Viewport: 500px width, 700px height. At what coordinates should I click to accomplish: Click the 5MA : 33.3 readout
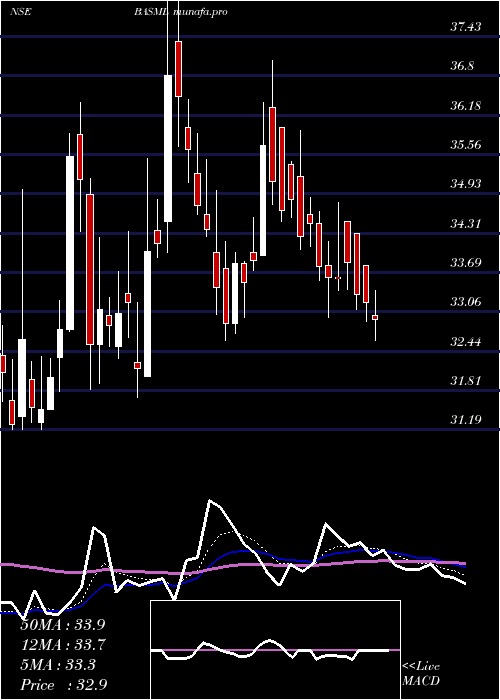click(x=58, y=665)
